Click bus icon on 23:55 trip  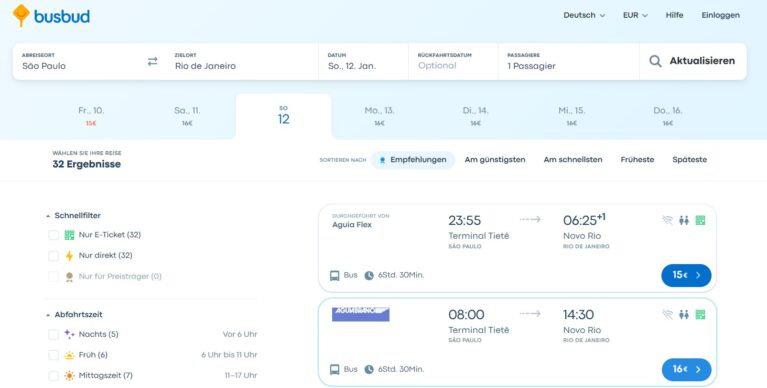click(335, 275)
